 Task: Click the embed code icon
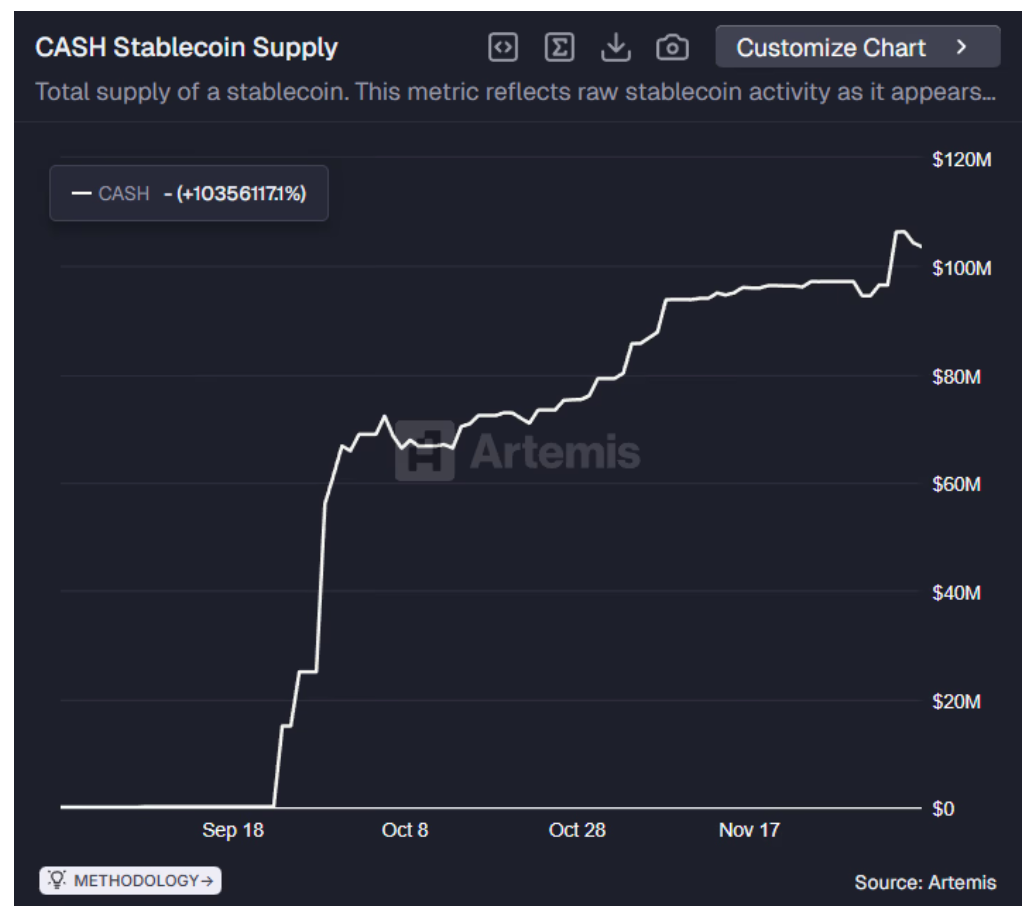tap(502, 47)
